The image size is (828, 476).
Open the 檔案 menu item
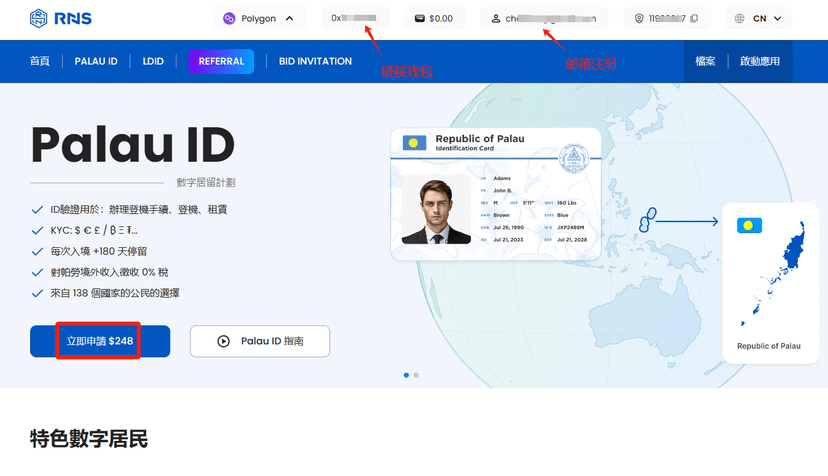(x=705, y=61)
